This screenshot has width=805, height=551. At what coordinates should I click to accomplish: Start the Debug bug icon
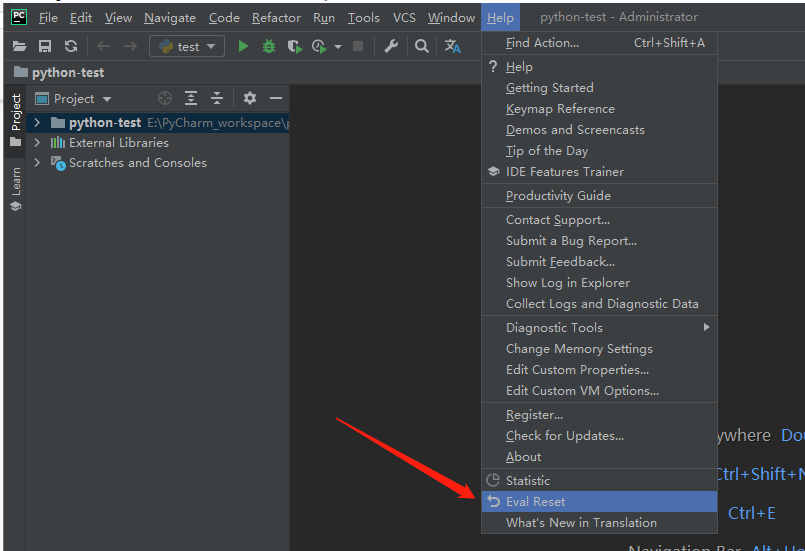coord(268,46)
